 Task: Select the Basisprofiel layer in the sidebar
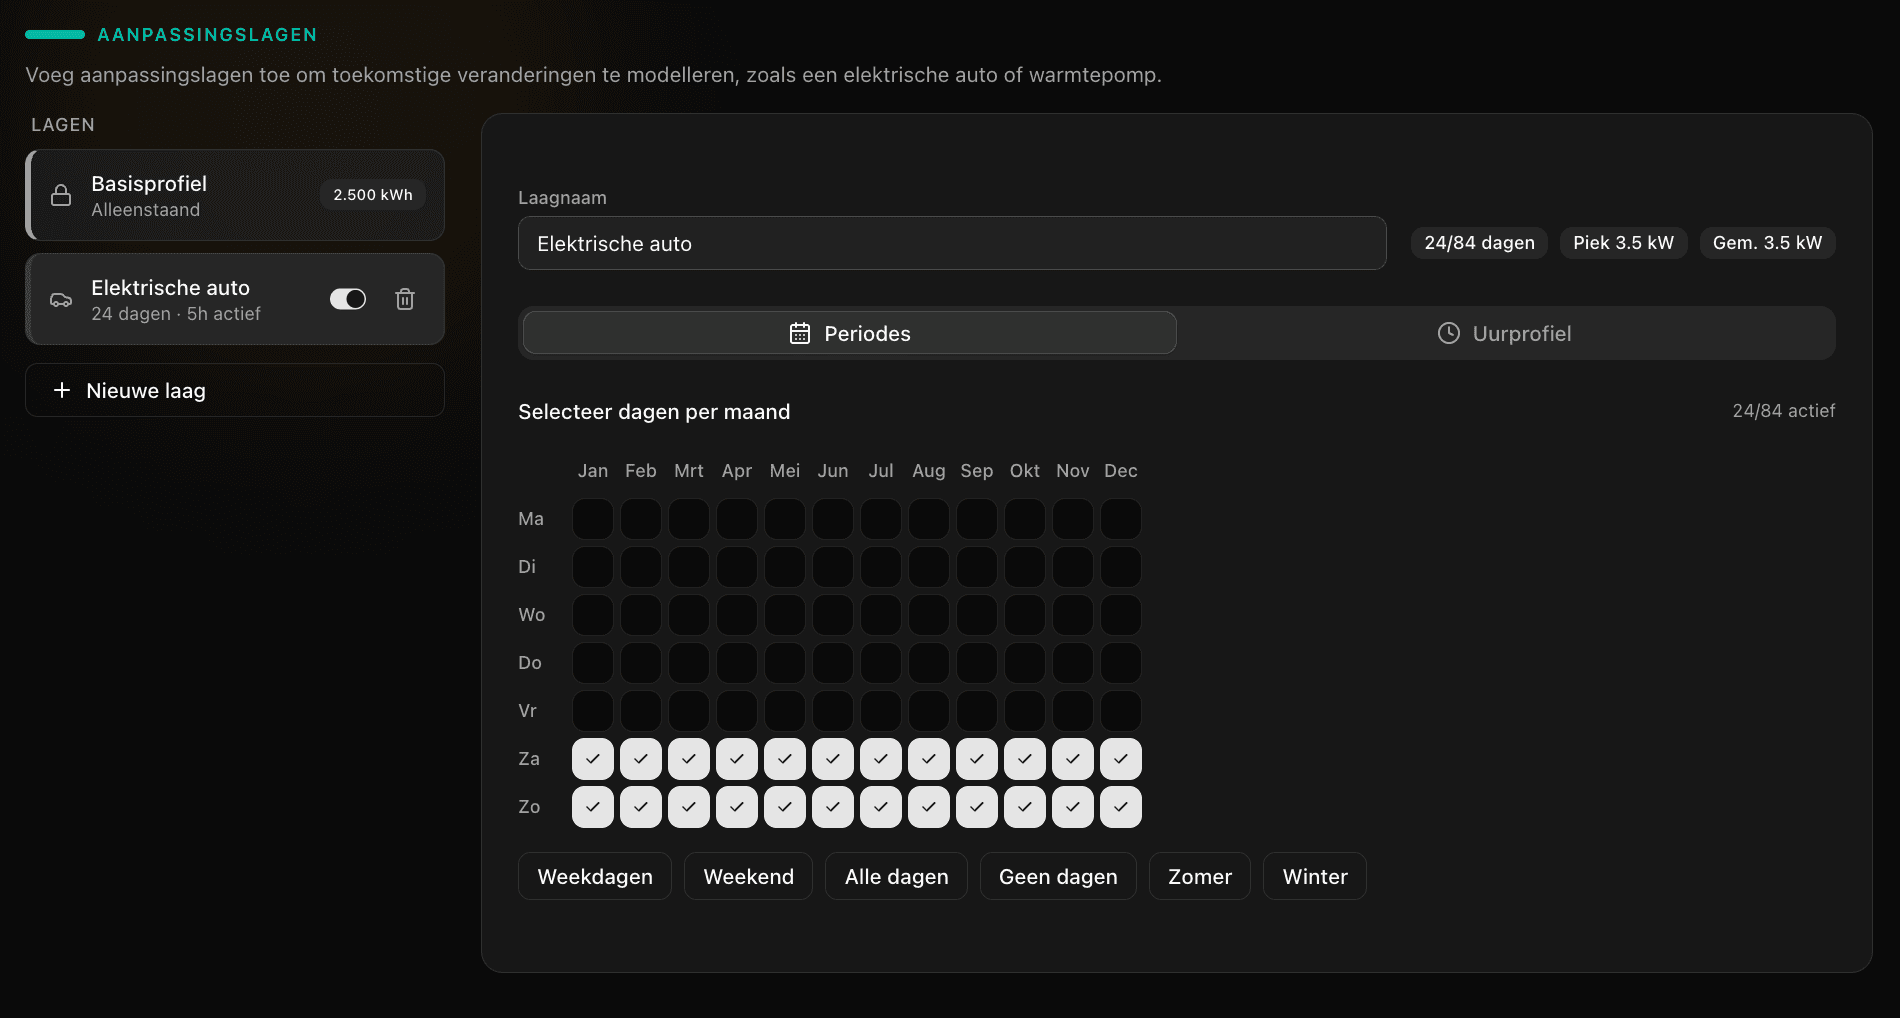pos(234,195)
